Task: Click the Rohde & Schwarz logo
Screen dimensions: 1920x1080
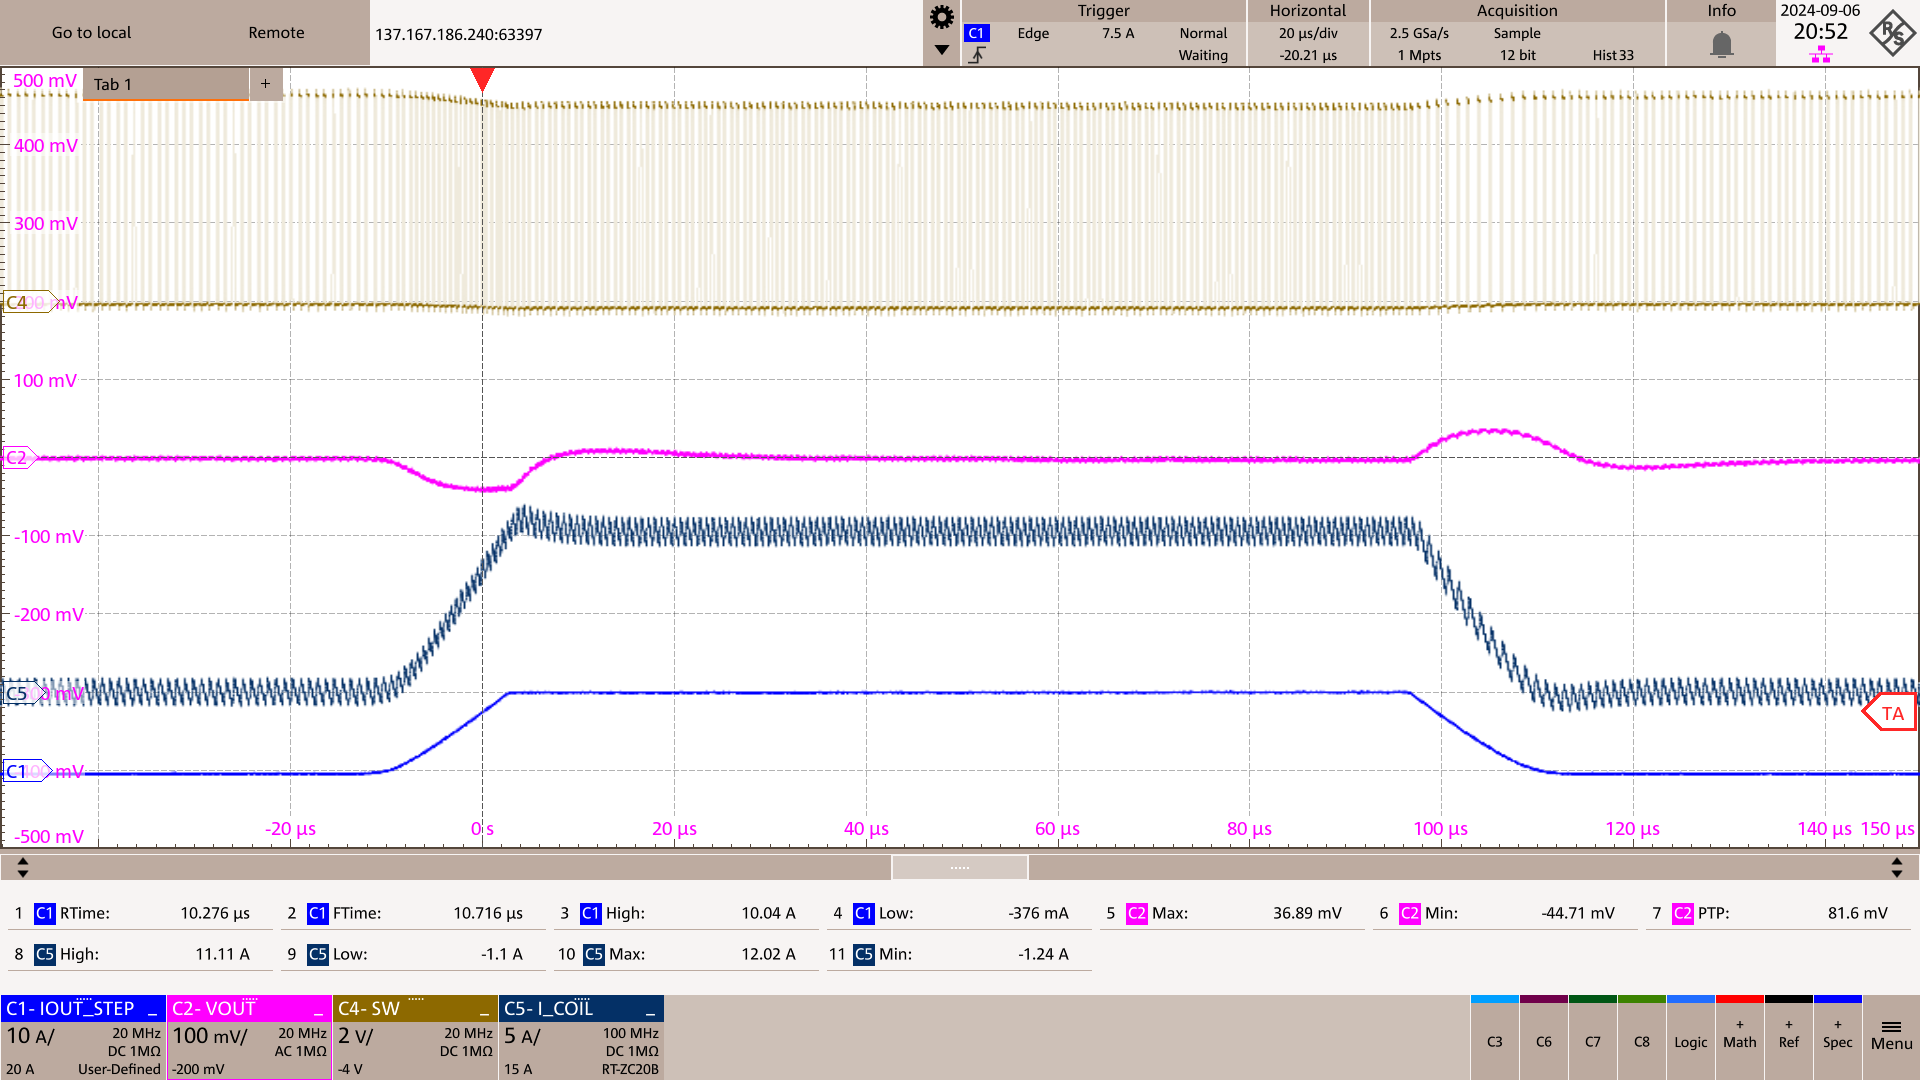Action: coord(1892,33)
